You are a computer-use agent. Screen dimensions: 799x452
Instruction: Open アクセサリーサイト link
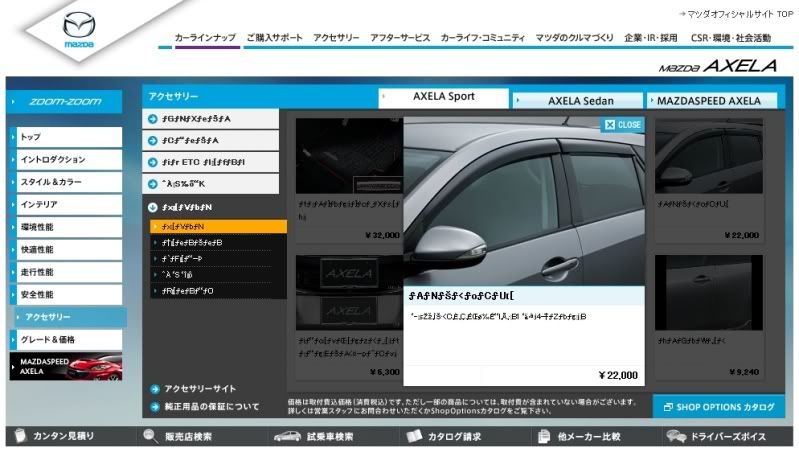click(200, 389)
